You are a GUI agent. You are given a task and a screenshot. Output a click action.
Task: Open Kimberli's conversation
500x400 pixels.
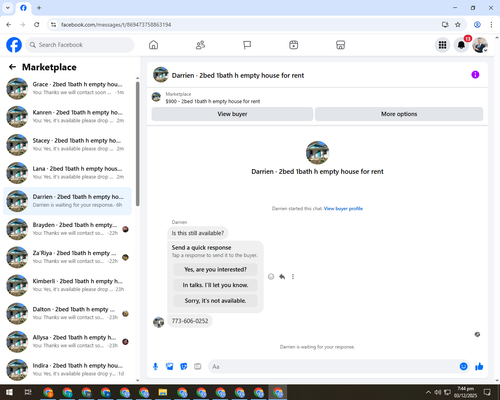(x=68, y=285)
